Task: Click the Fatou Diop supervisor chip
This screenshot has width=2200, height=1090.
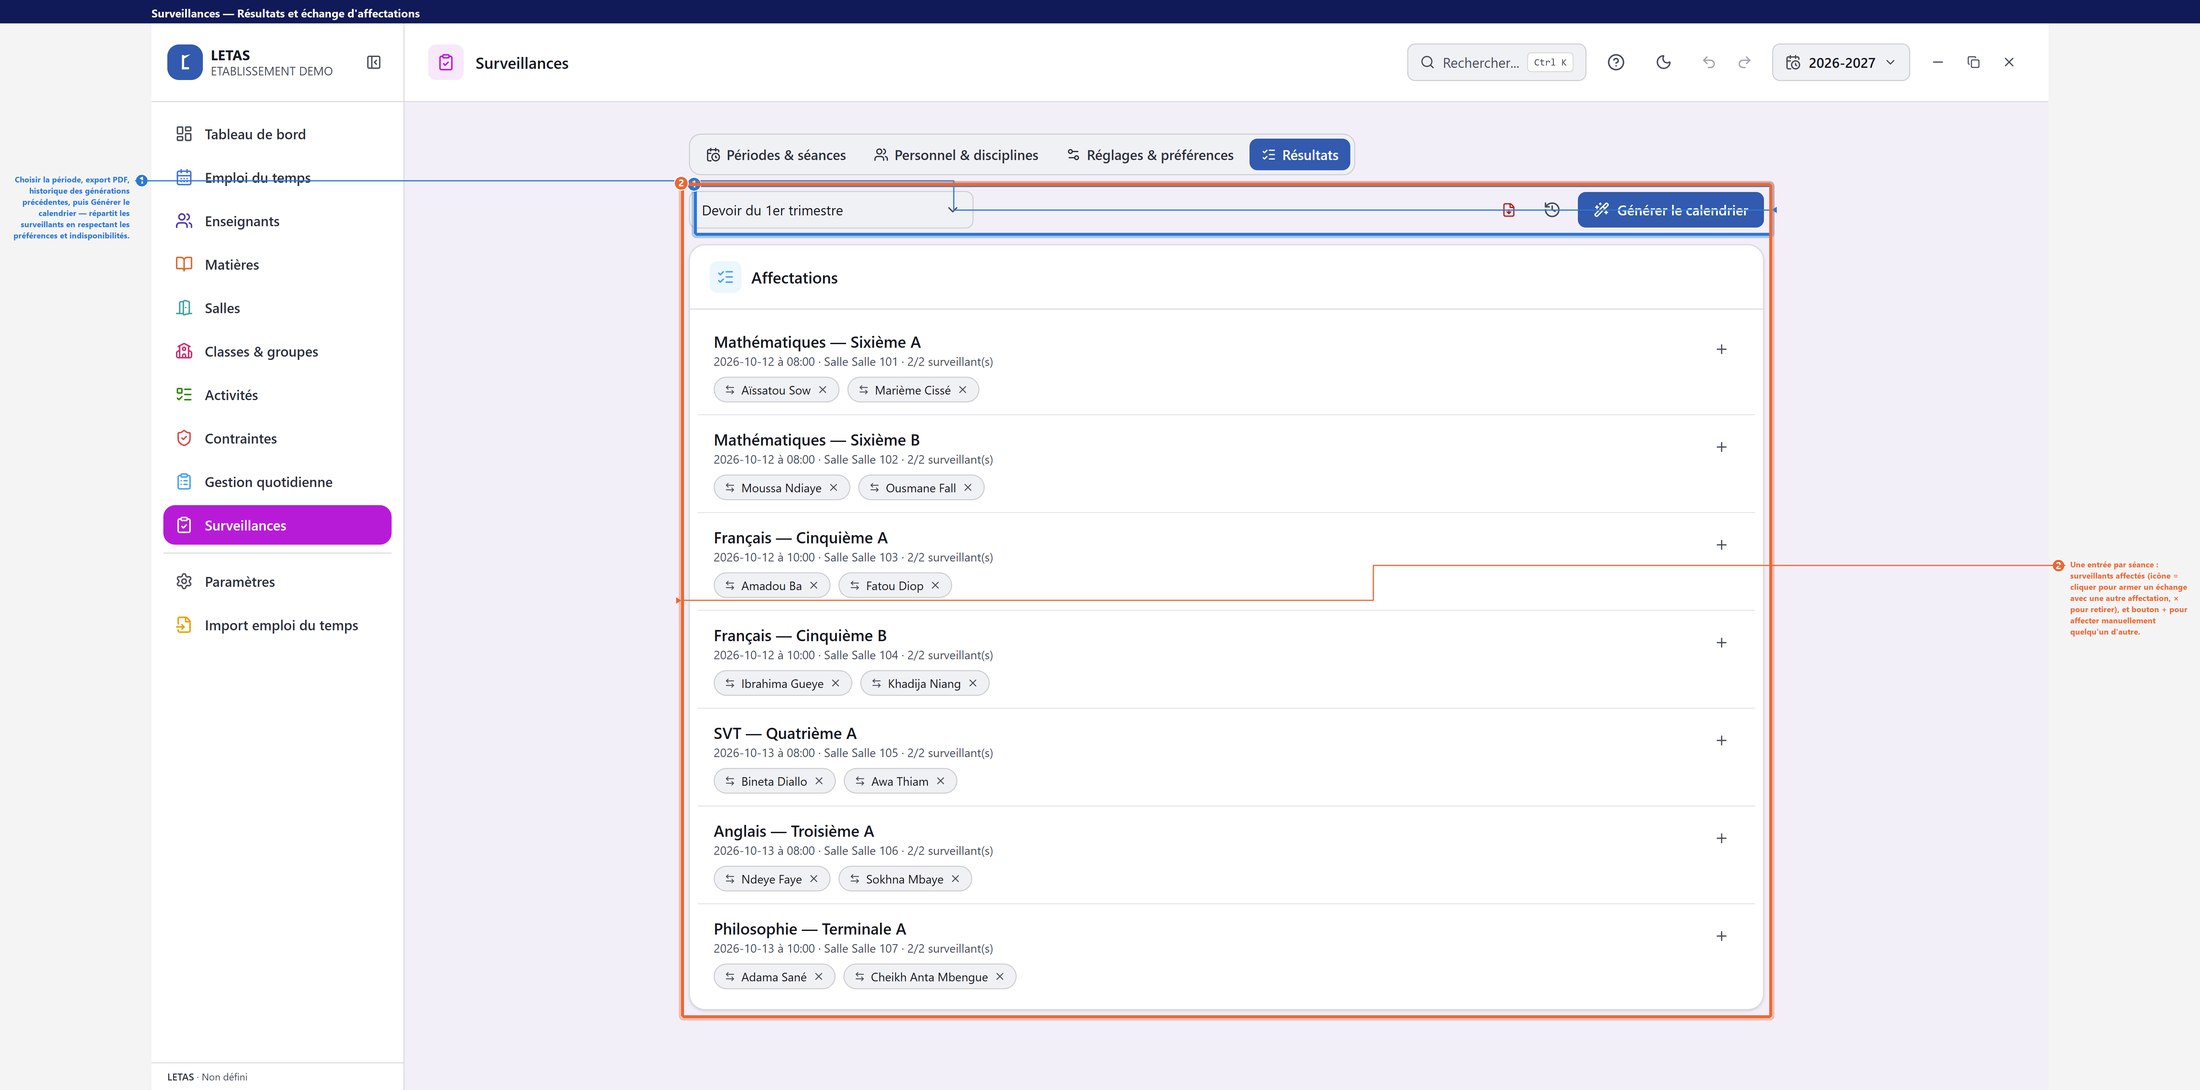Action: 895,586
